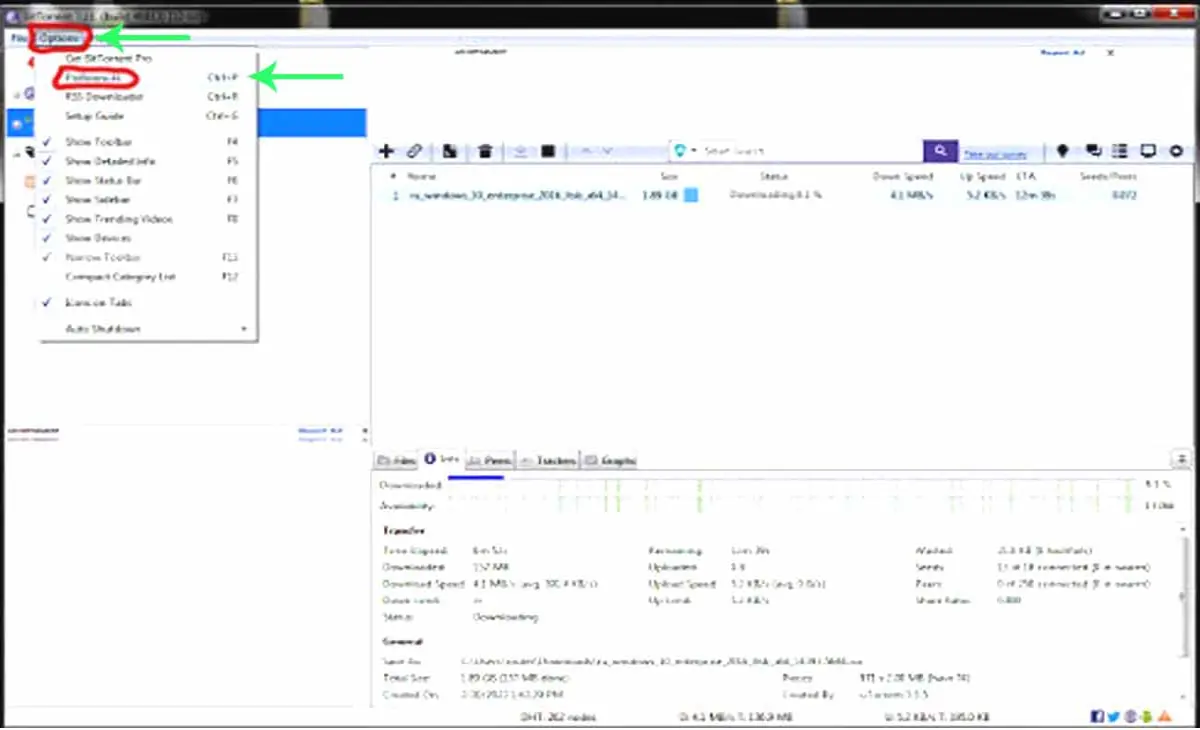The width and height of the screenshot is (1200, 730).
Task: Click the Take our survey link
Action: tap(995, 154)
